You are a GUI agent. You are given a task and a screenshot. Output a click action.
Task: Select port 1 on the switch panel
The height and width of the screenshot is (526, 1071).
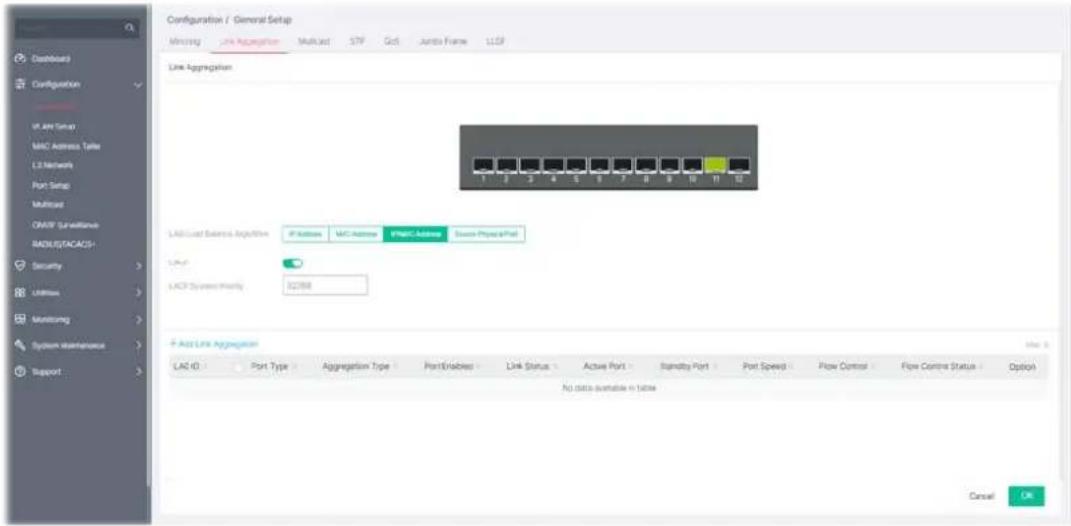coord(484,166)
